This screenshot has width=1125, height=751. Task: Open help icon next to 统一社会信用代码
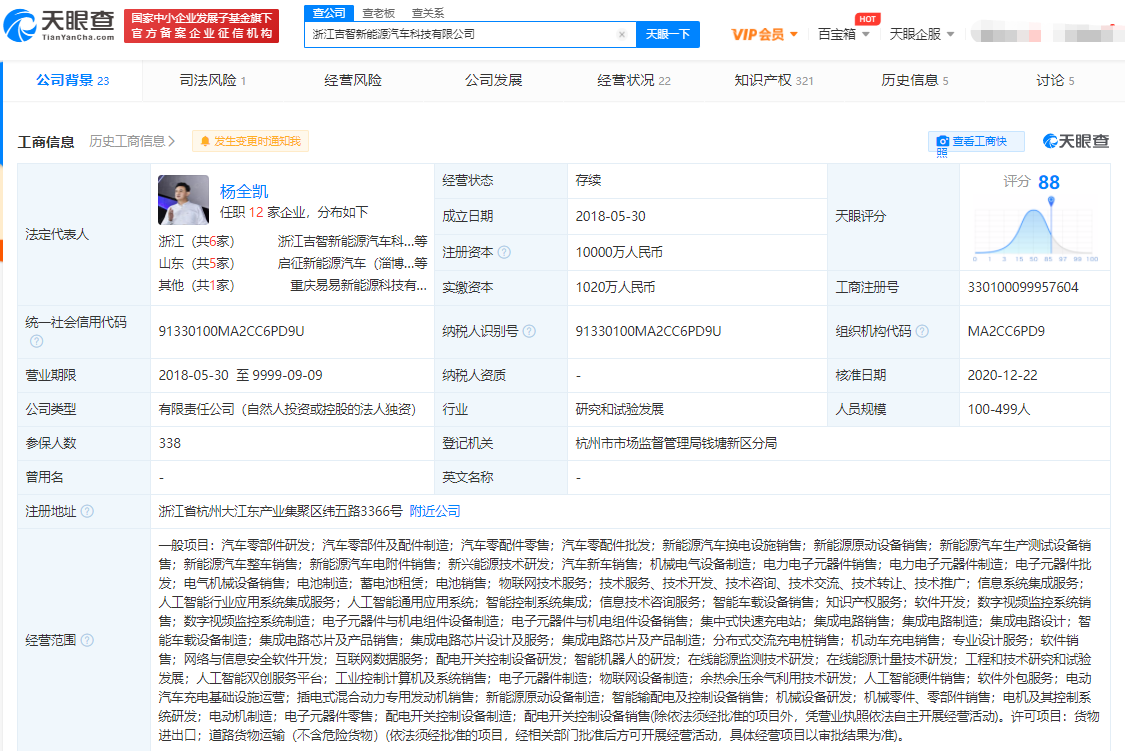(37, 341)
